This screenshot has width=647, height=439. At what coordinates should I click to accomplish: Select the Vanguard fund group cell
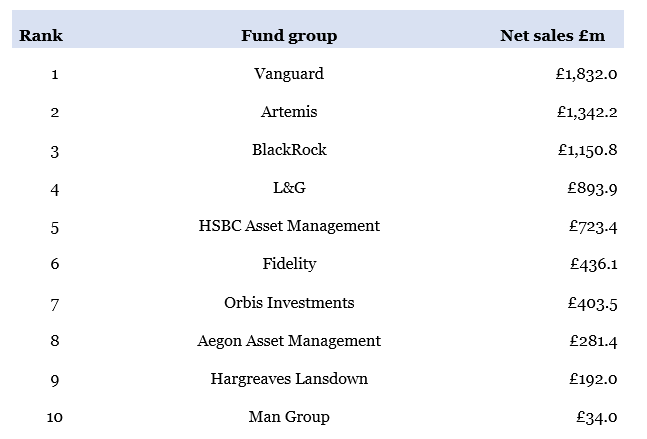pyautogui.click(x=289, y=74)
